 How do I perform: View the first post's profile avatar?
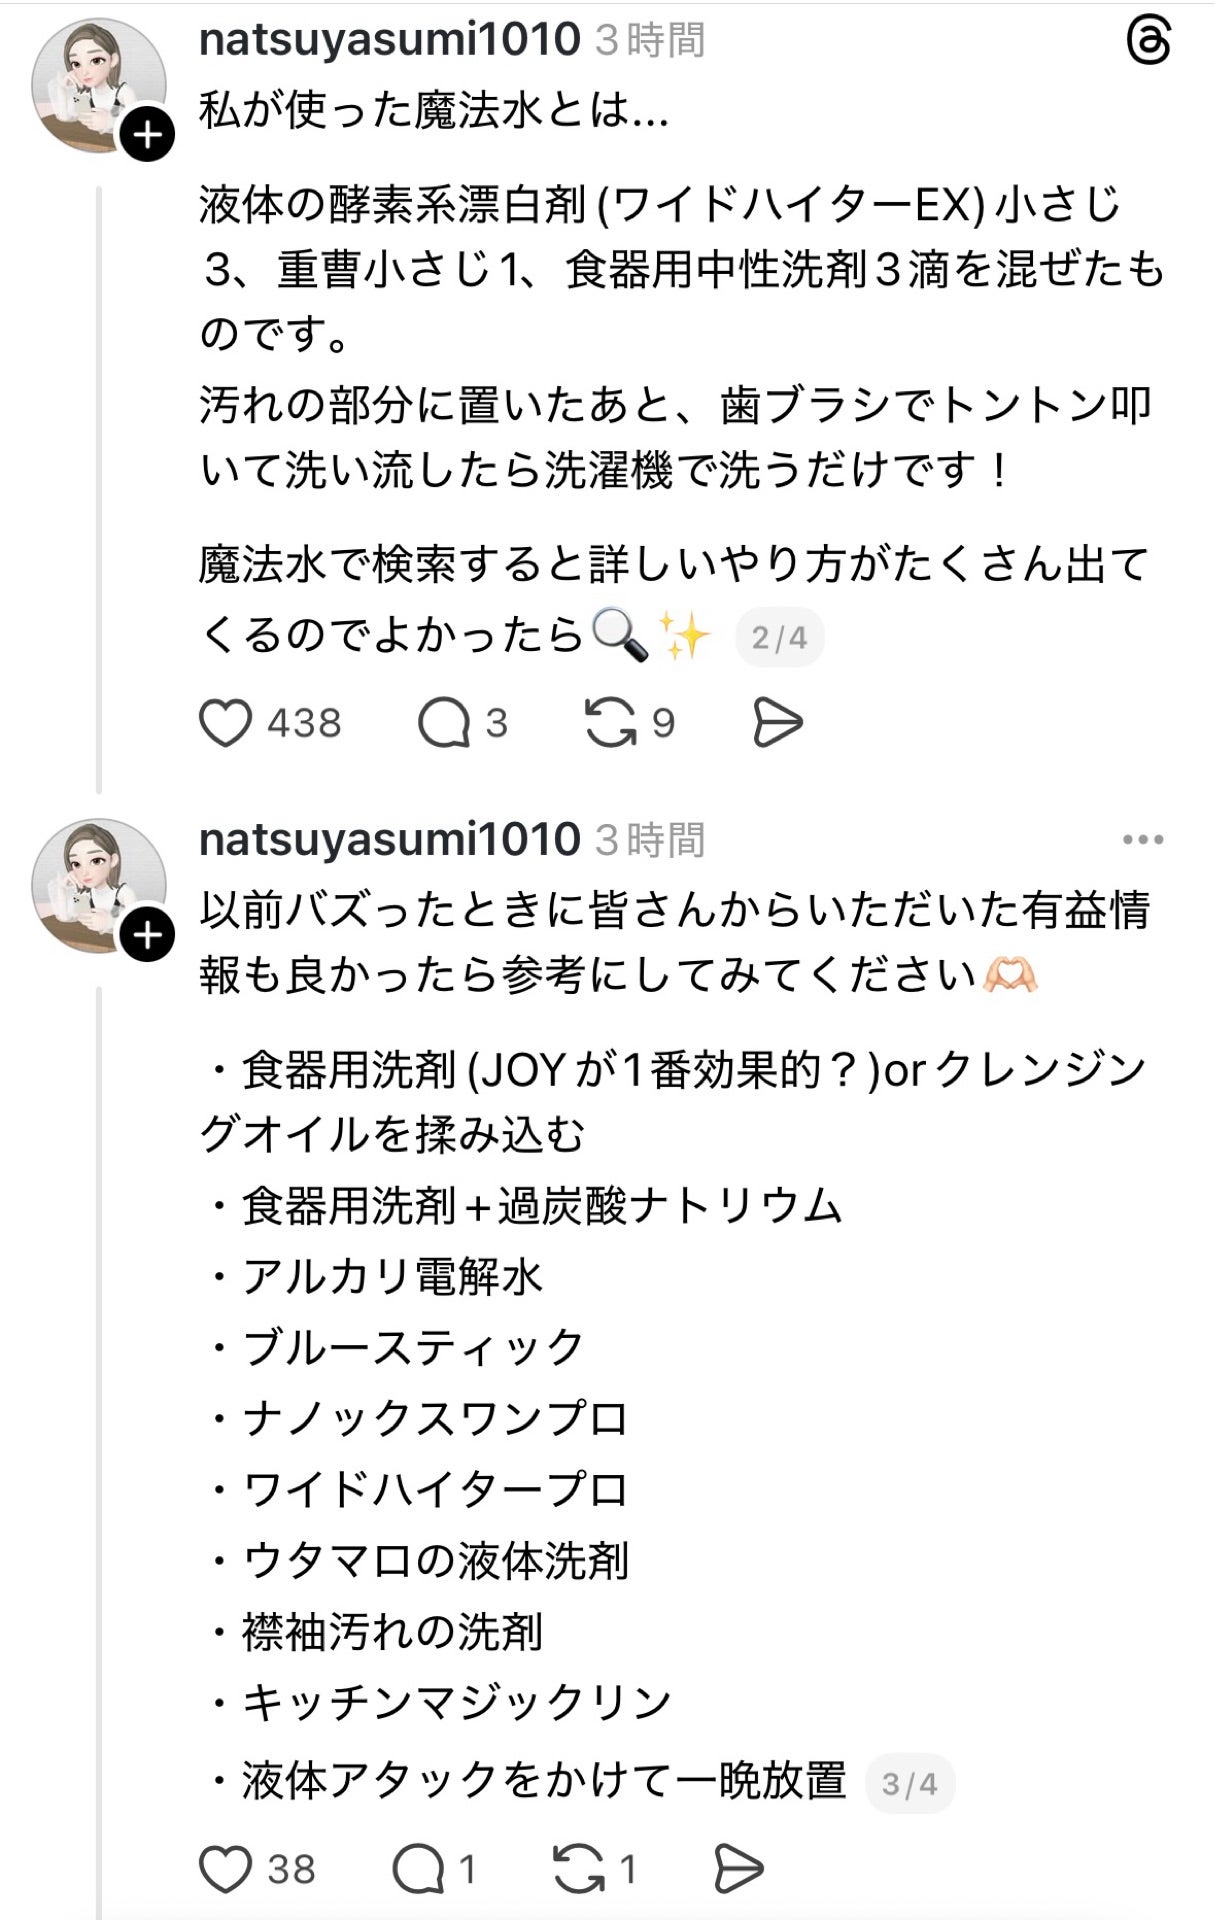point(96,84)
